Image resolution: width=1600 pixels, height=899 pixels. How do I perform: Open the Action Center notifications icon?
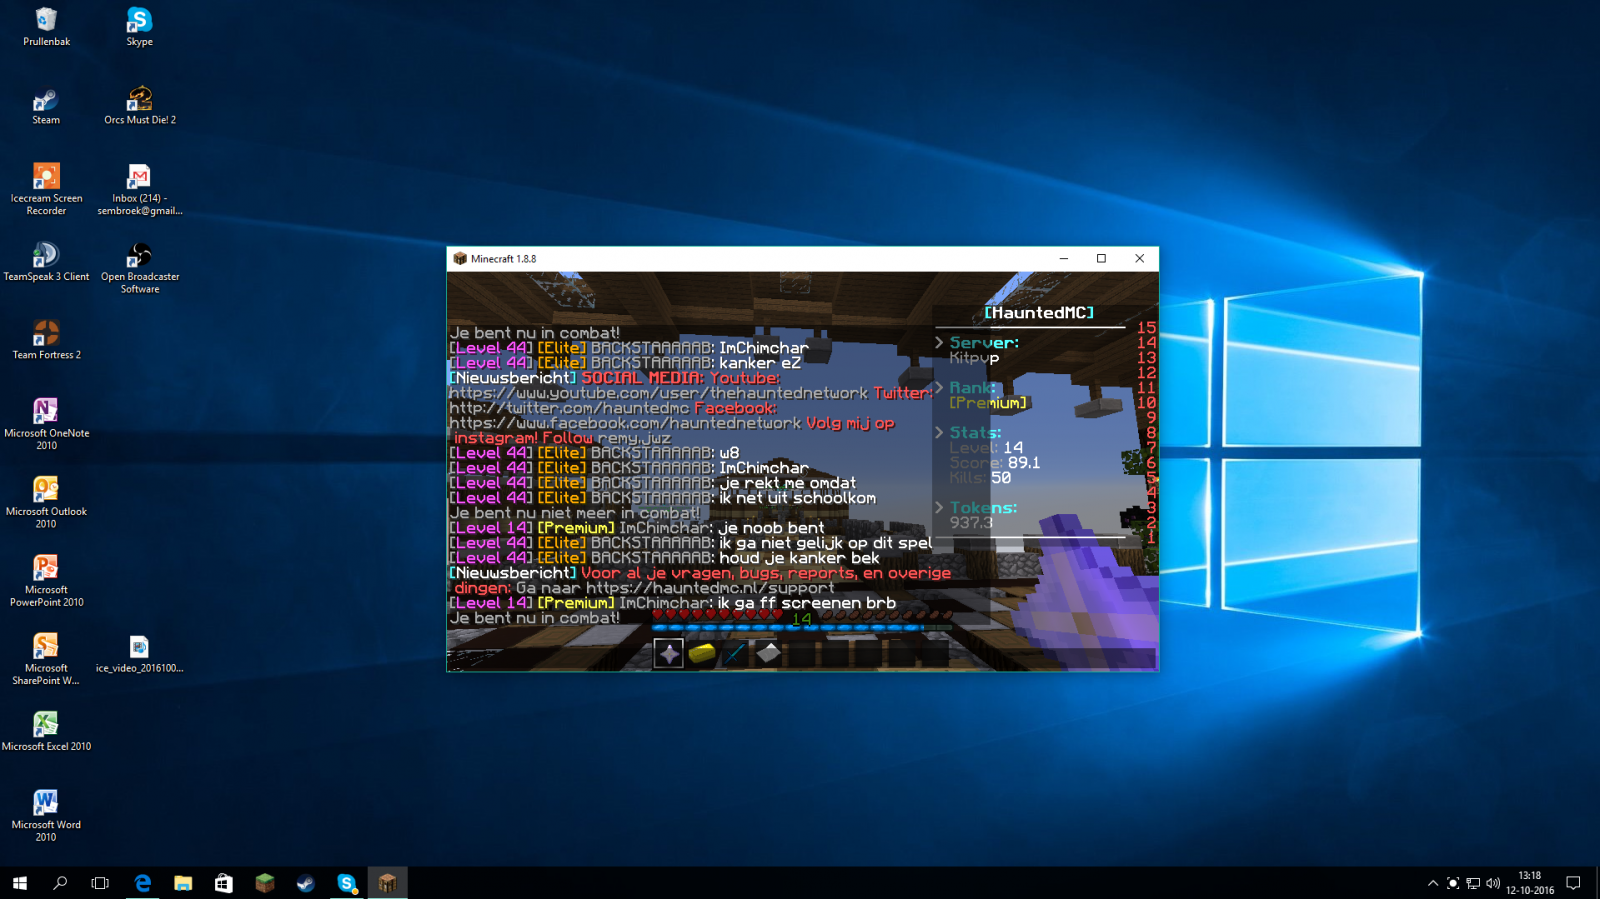(1573, 883)
